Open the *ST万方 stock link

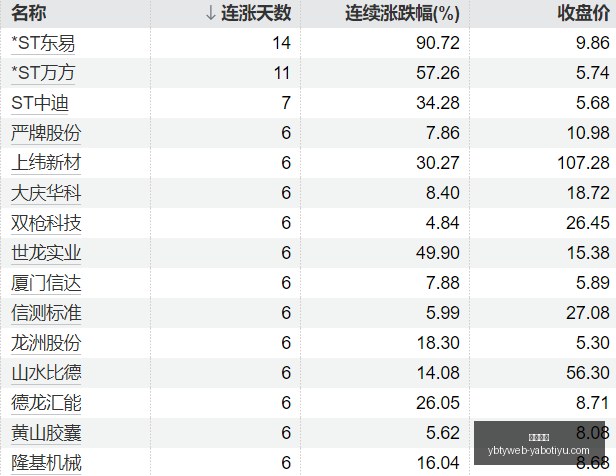click(x=43, y=73)
